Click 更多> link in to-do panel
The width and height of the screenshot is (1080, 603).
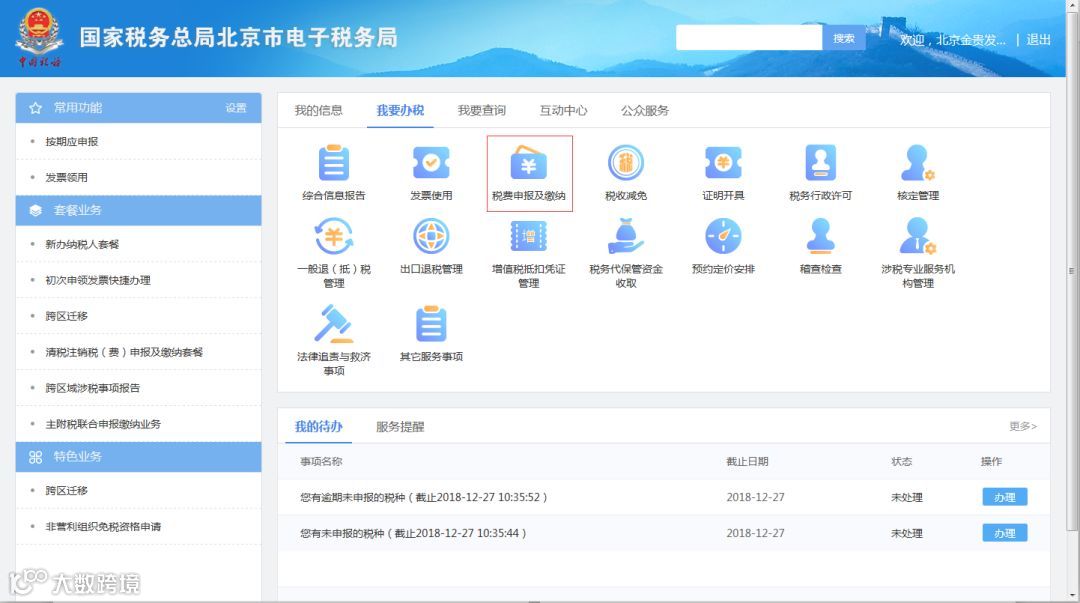click(1023, 427)
